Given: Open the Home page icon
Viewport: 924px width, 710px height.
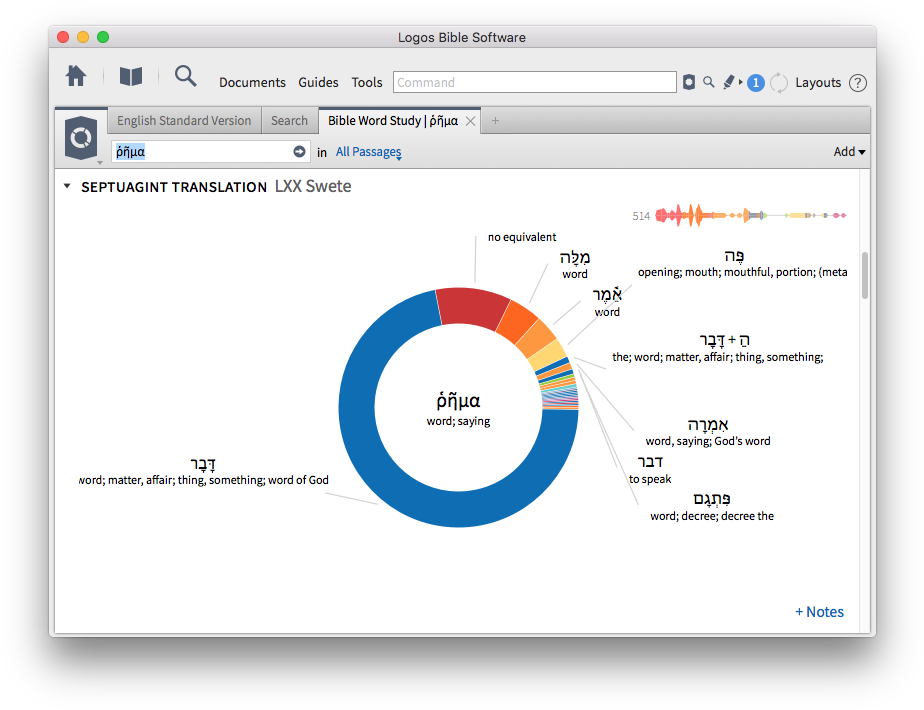Looking at the screenshot, I should (x=76, y=77).
